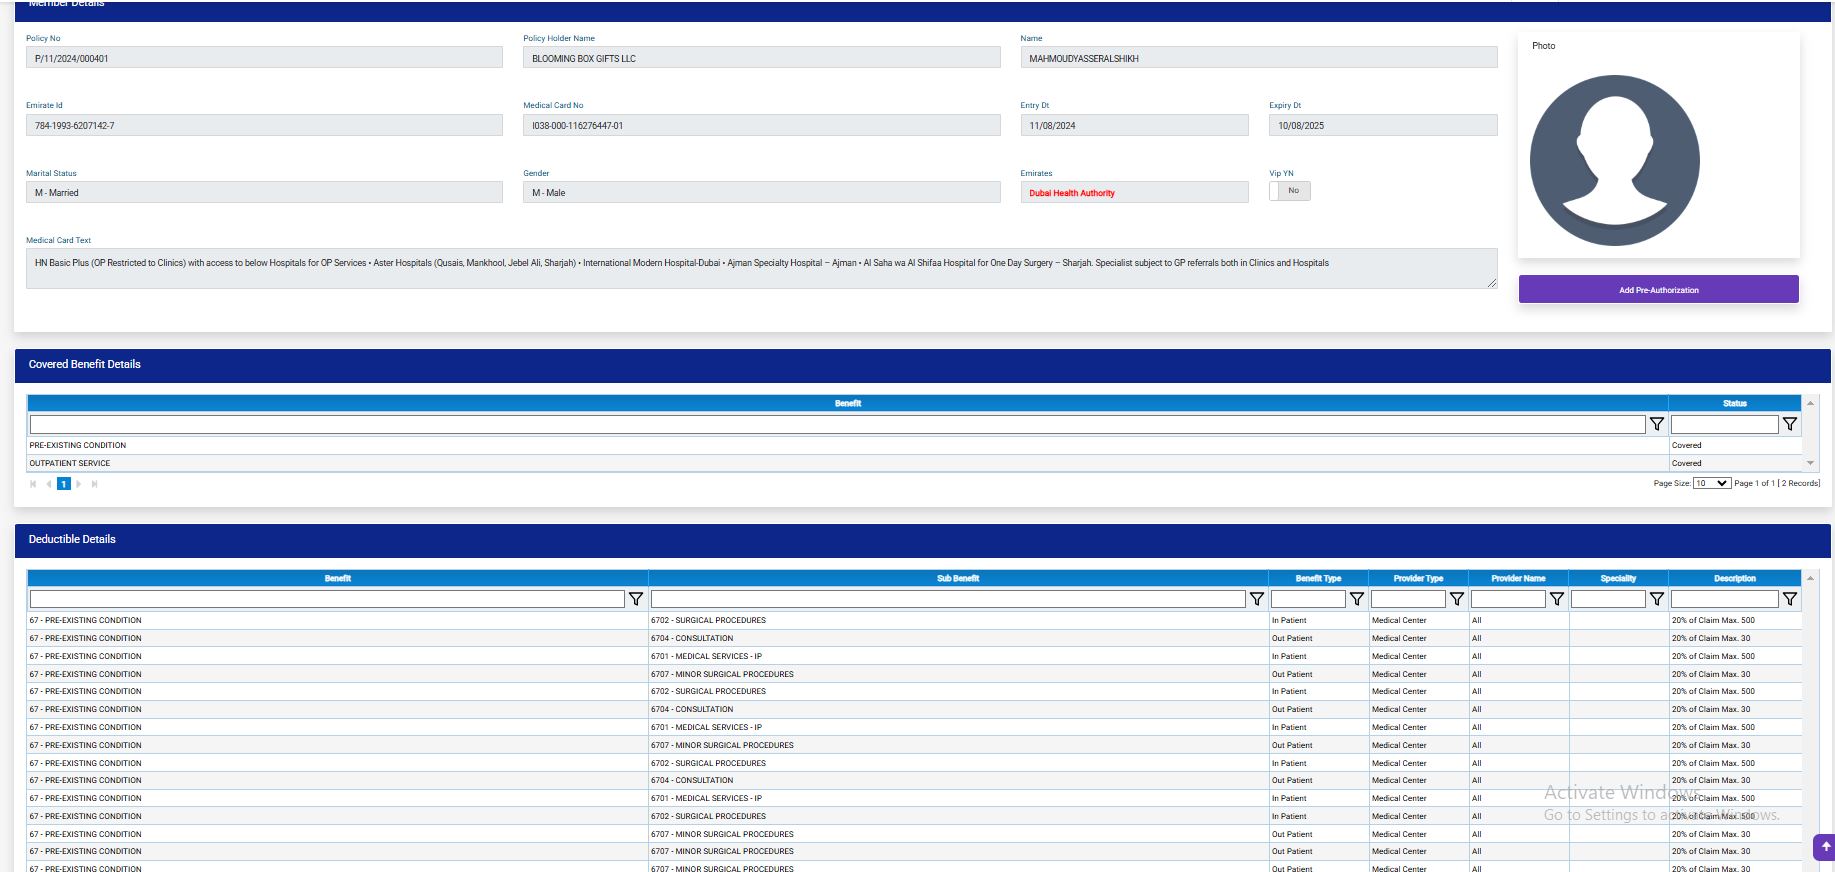Click filter icon for Covered Benefit column

tap(1657, 424)
